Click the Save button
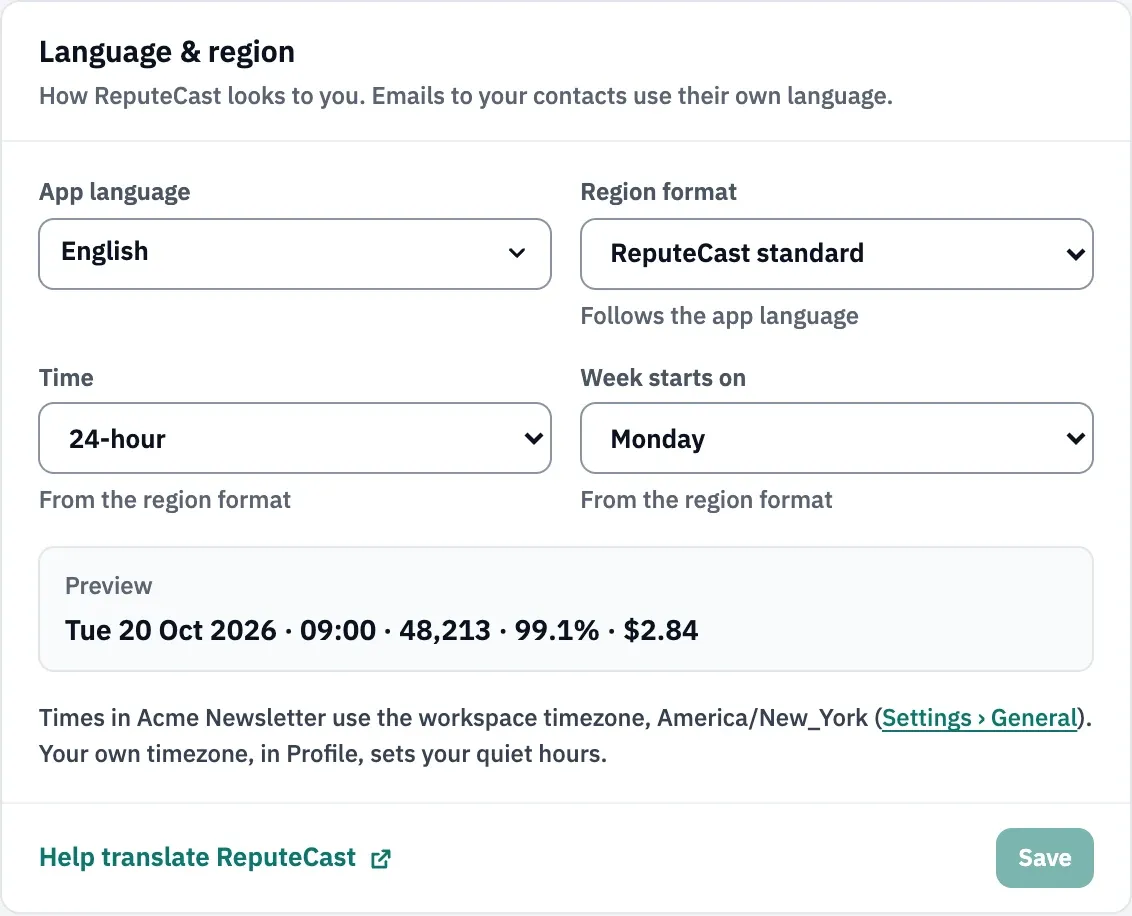This screenshot has height=916, width=1132. (x=1045, y=858)
